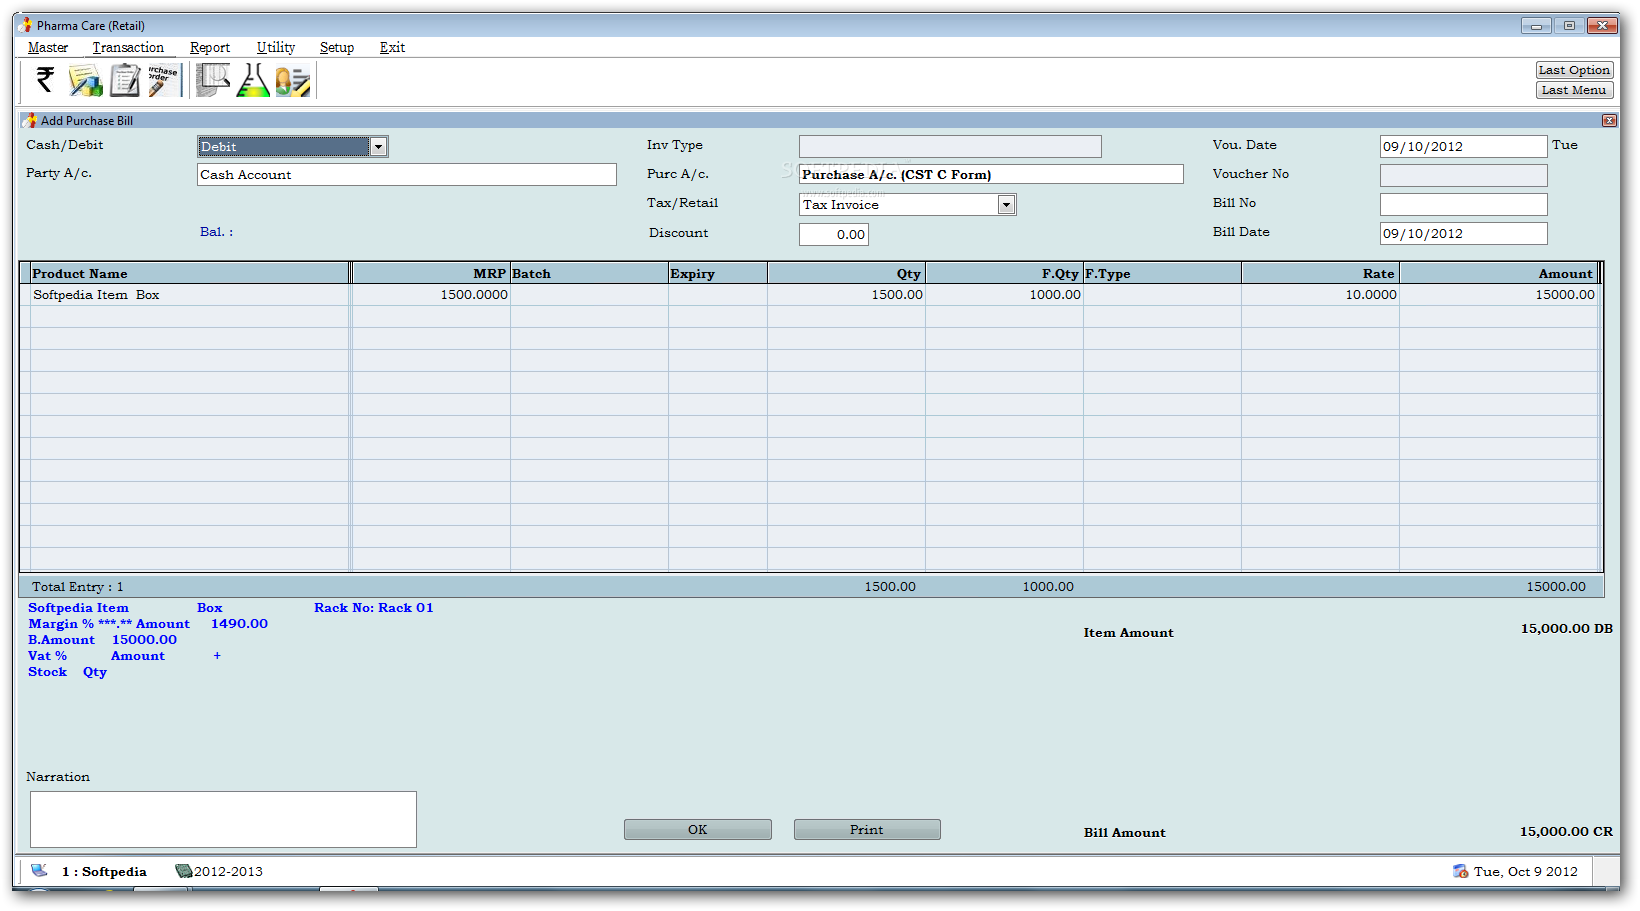Screen dimensions: 1640x911
Task: Click the Qty cell '1500.00' in the item row
Action: pyautogui.click(x=846, y=295)
